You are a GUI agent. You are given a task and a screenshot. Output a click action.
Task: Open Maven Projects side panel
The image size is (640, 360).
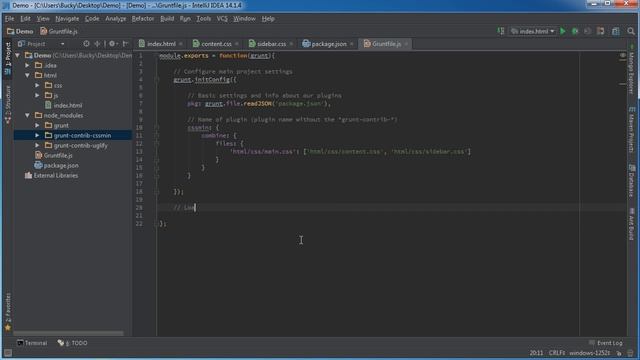[631, 130]
